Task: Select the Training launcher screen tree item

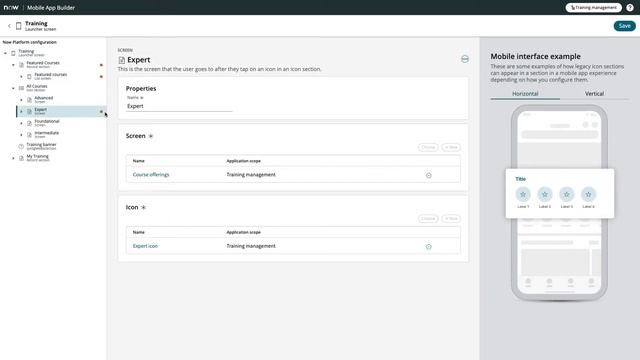Action: 31,53
